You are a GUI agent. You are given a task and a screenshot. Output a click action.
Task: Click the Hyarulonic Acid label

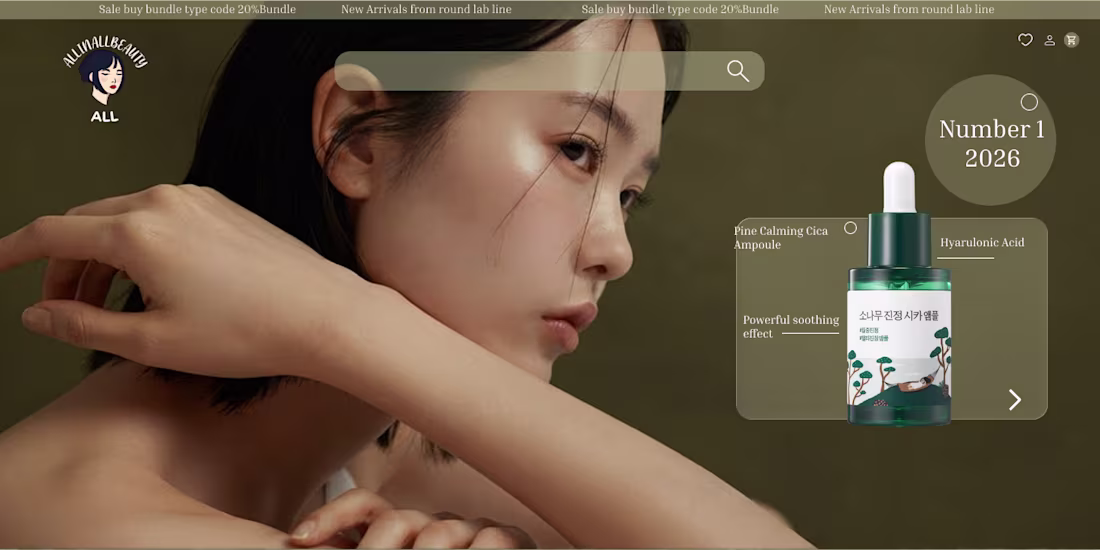click(x=982, y=243)
